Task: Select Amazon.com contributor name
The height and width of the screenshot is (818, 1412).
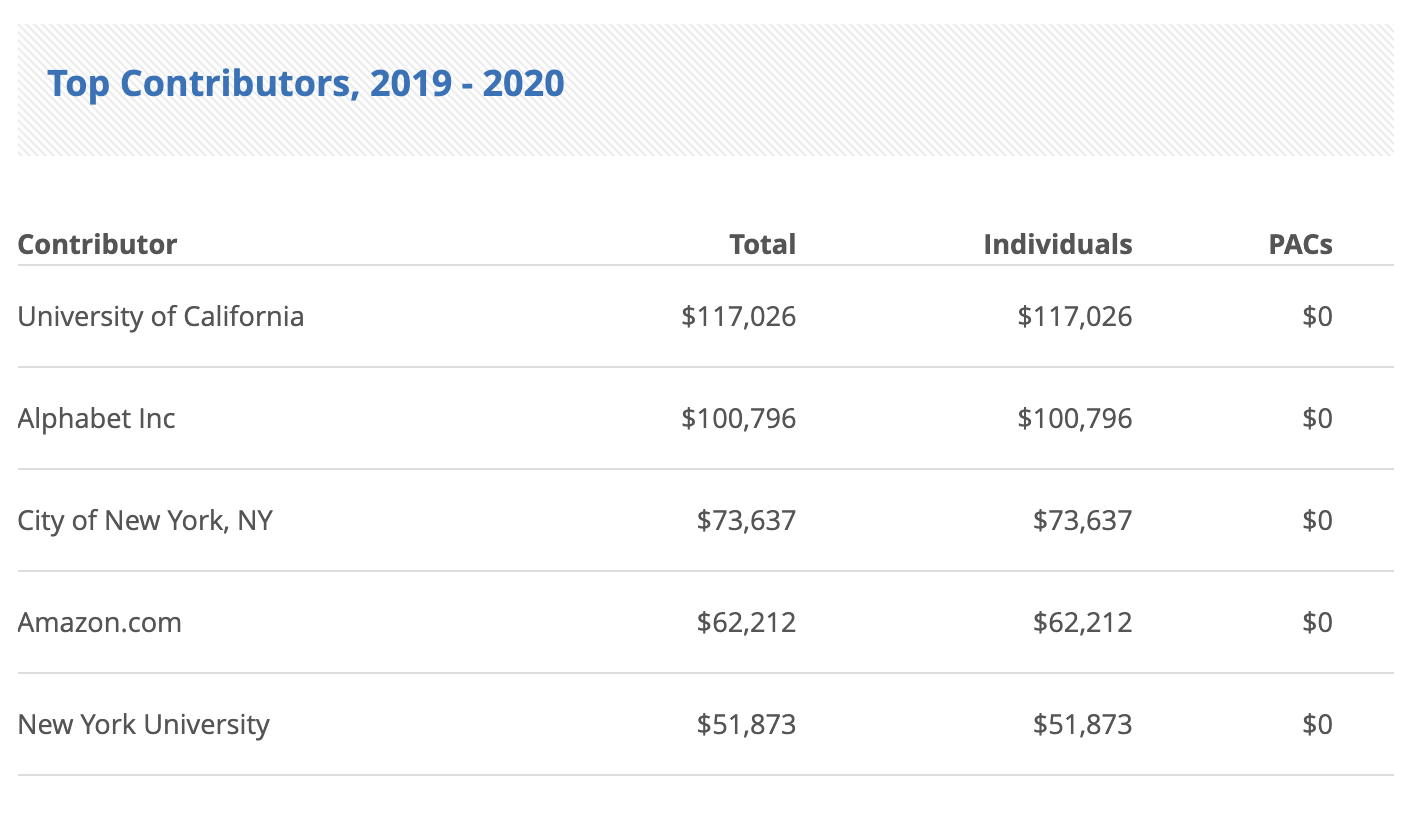Action: (x=100, y=622)
